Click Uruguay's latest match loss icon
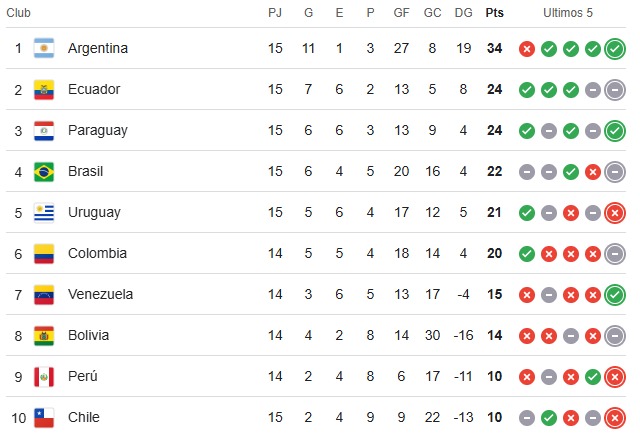The height and width of the screenshot is (440, 640). pos(615,213)
